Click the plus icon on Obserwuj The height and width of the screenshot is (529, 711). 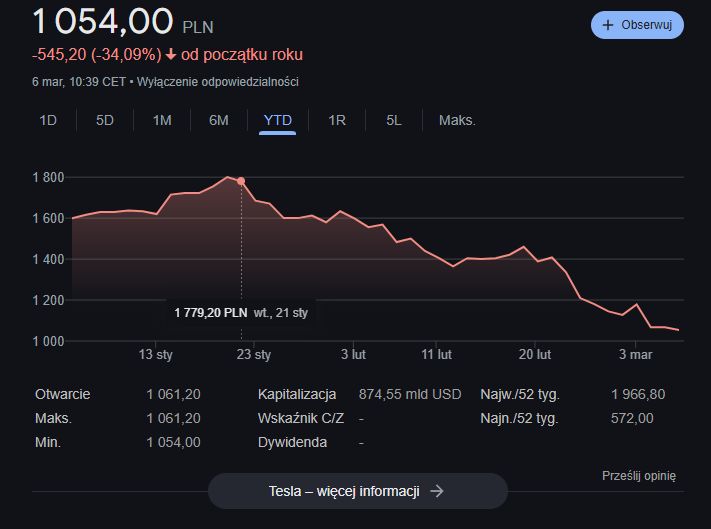tap(607, 25)
